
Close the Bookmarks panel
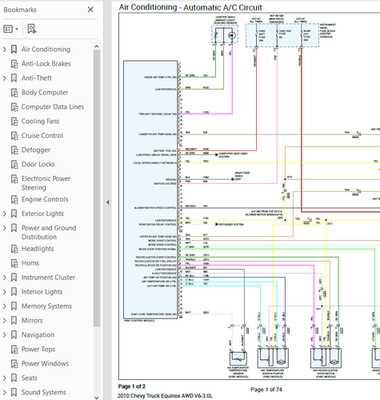pos(90,10)
